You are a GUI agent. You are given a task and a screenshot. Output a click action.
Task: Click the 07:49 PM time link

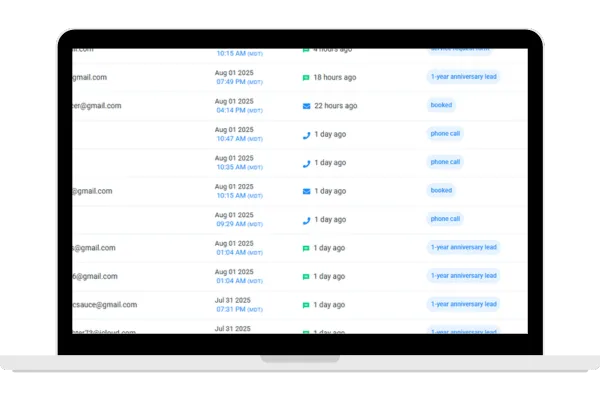(240, 82)
